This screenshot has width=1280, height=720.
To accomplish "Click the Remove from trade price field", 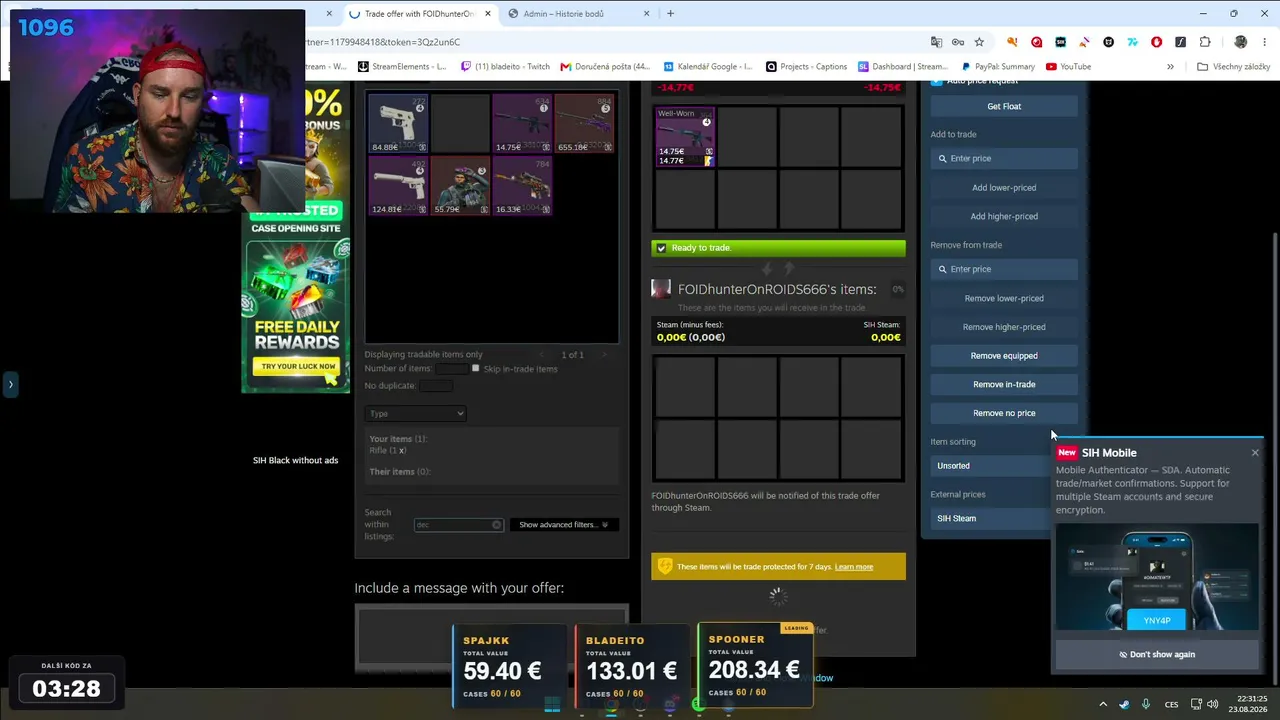I will [1004, 269].
